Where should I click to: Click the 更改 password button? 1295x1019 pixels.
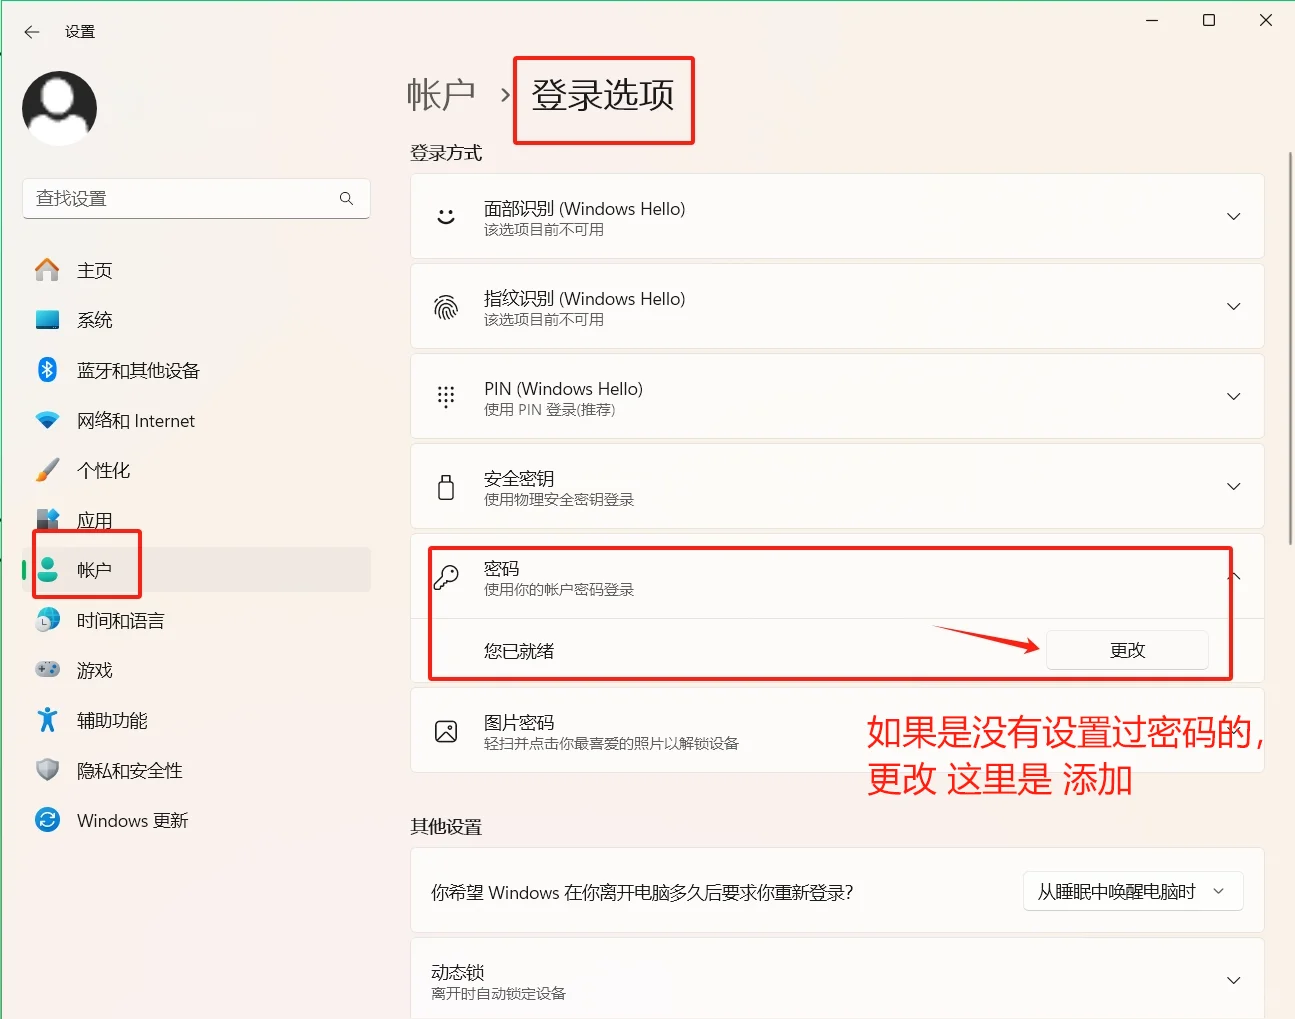(x=1127, y=649)
